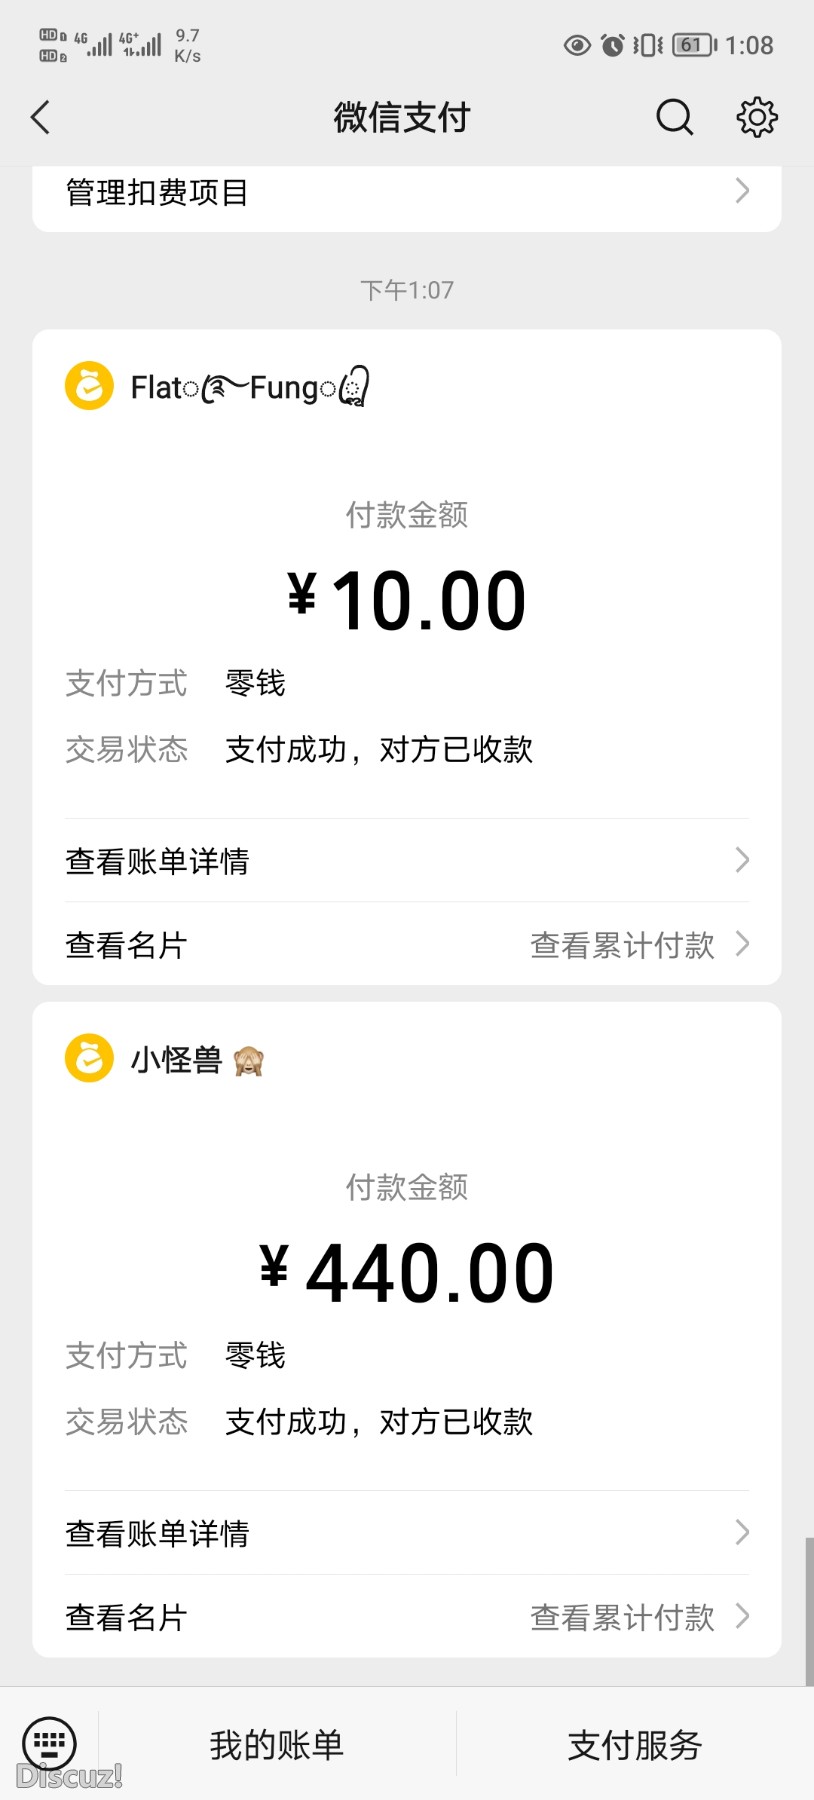Image resolution: width=814 pixels, height=1800 pixels.
Task: Open 查看账单详情 for the ¥440.00 payment
Action: [x=406, y=1533]
